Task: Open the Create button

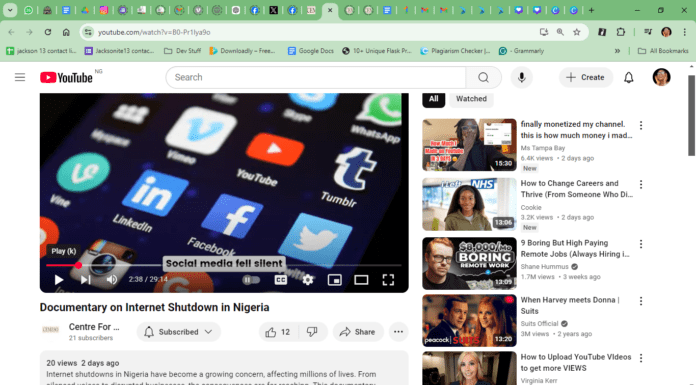Action: pos(585,77)
